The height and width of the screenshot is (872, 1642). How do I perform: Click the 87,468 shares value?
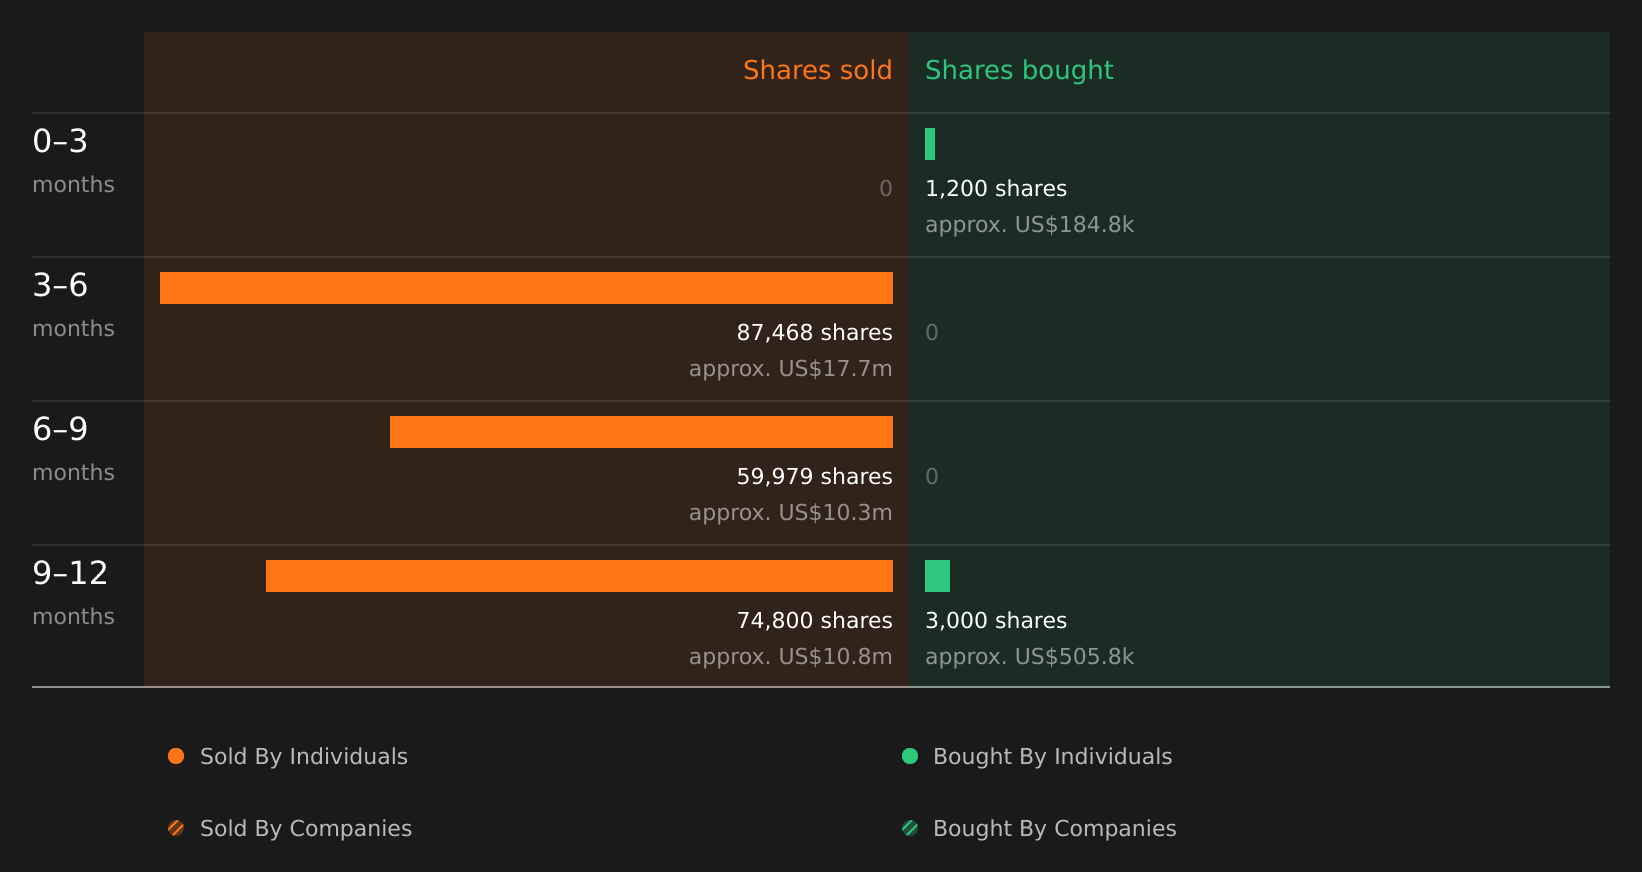pos(814,332)
